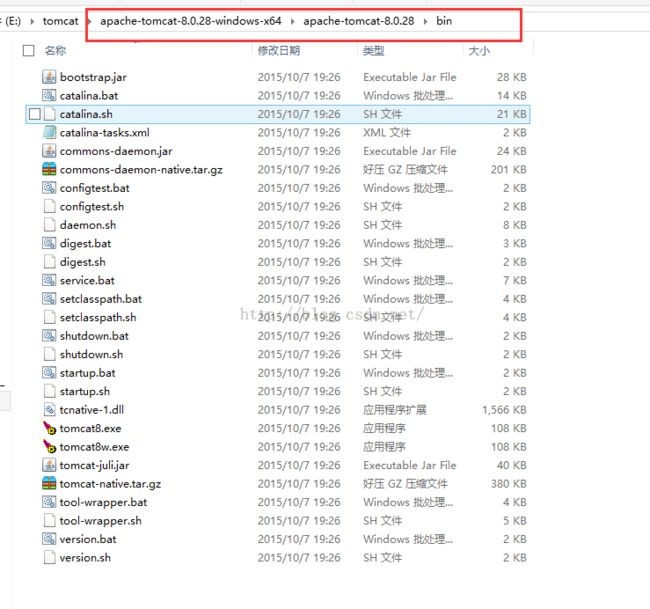Go to the (E:) drive breadcrumb
Viewport: 650px width, 609px height.
pos(12,21)
